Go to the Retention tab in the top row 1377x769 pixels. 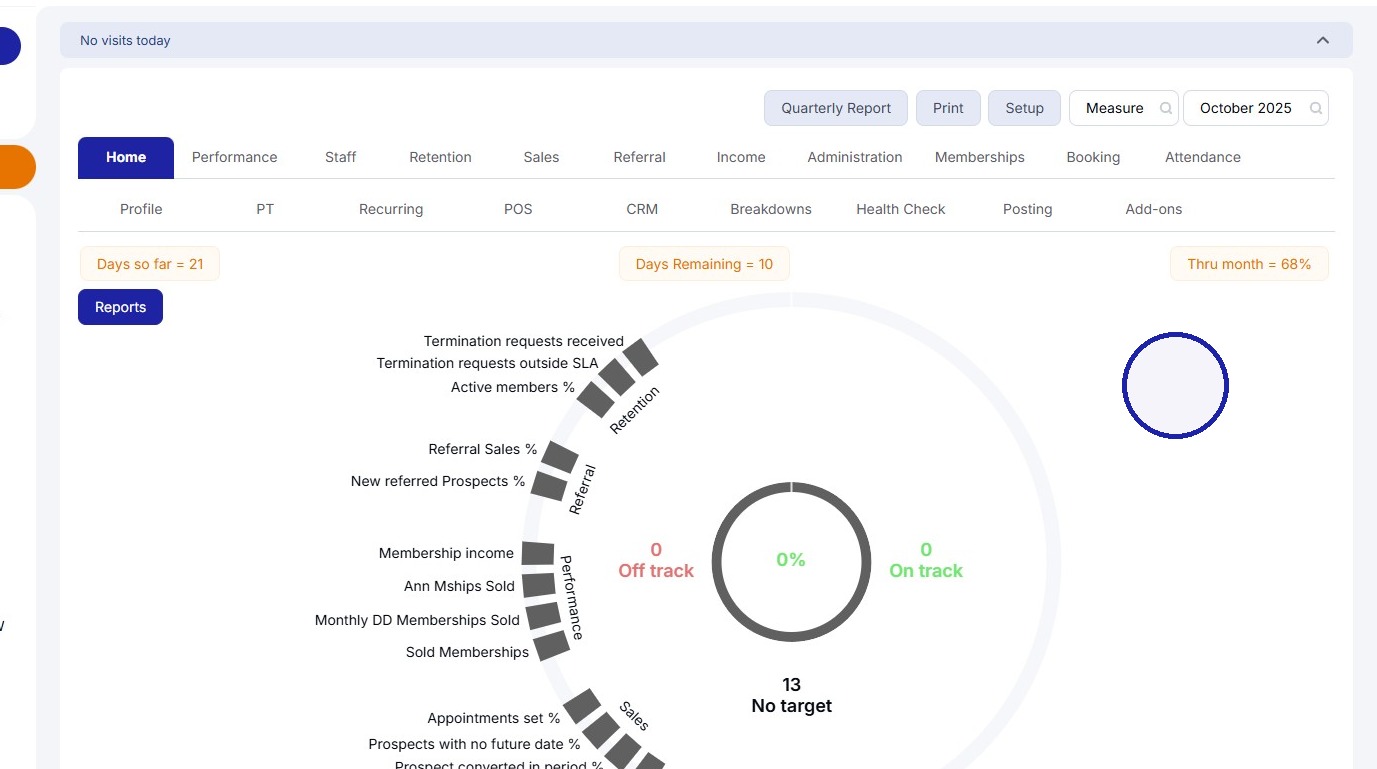pyautogui.click(x=440, y=157)
